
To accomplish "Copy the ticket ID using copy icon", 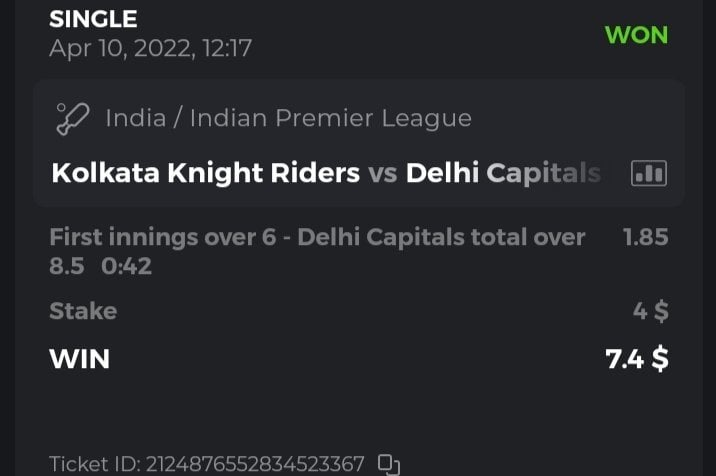I will tap(388, 464).
